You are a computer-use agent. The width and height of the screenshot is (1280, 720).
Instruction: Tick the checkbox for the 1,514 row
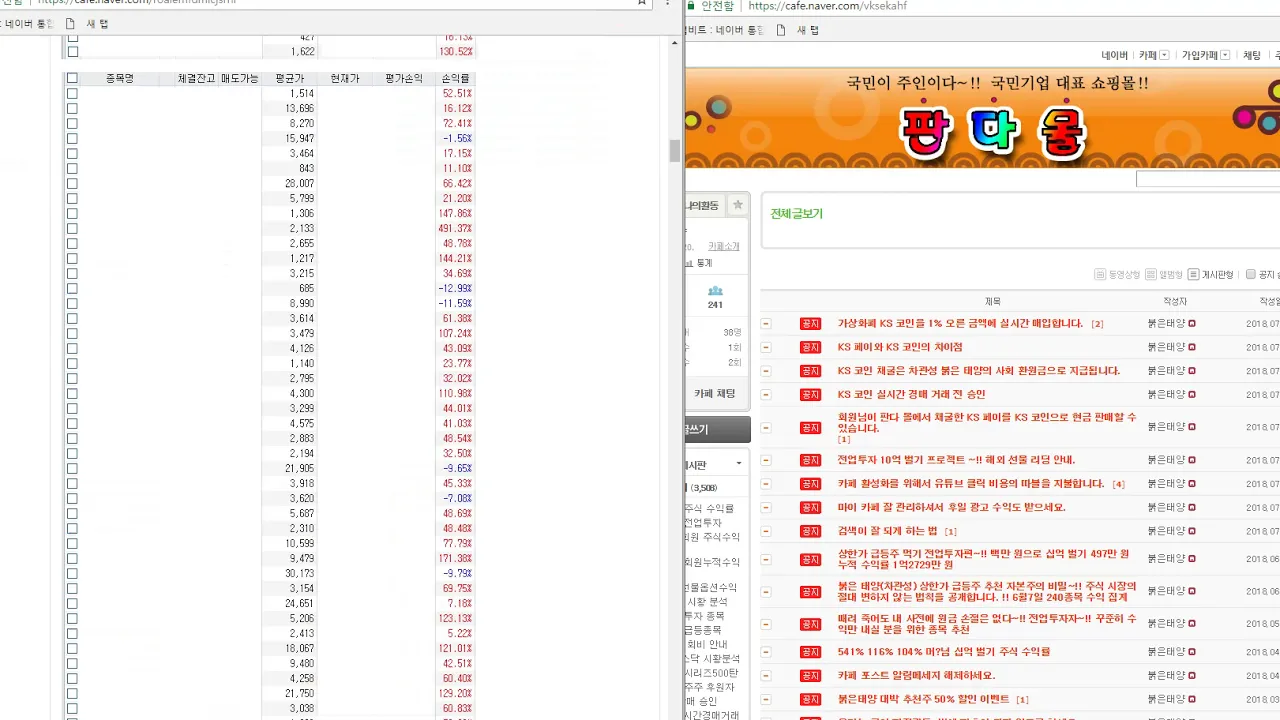tap(72, 93)
